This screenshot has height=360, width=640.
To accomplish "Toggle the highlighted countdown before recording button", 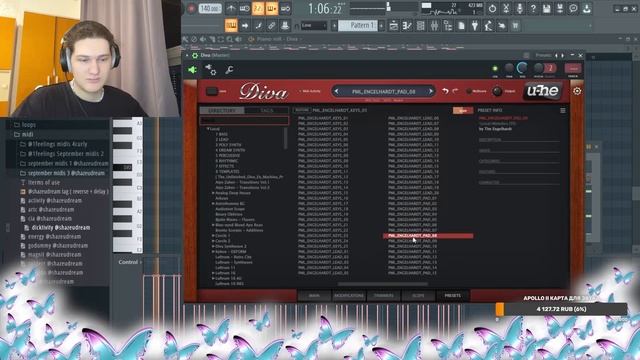I will click(258, 8).
